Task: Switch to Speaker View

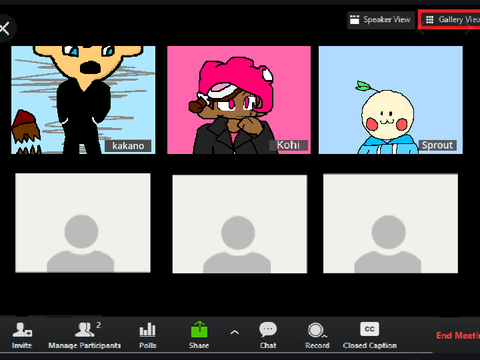Action: tap(381, 20)
